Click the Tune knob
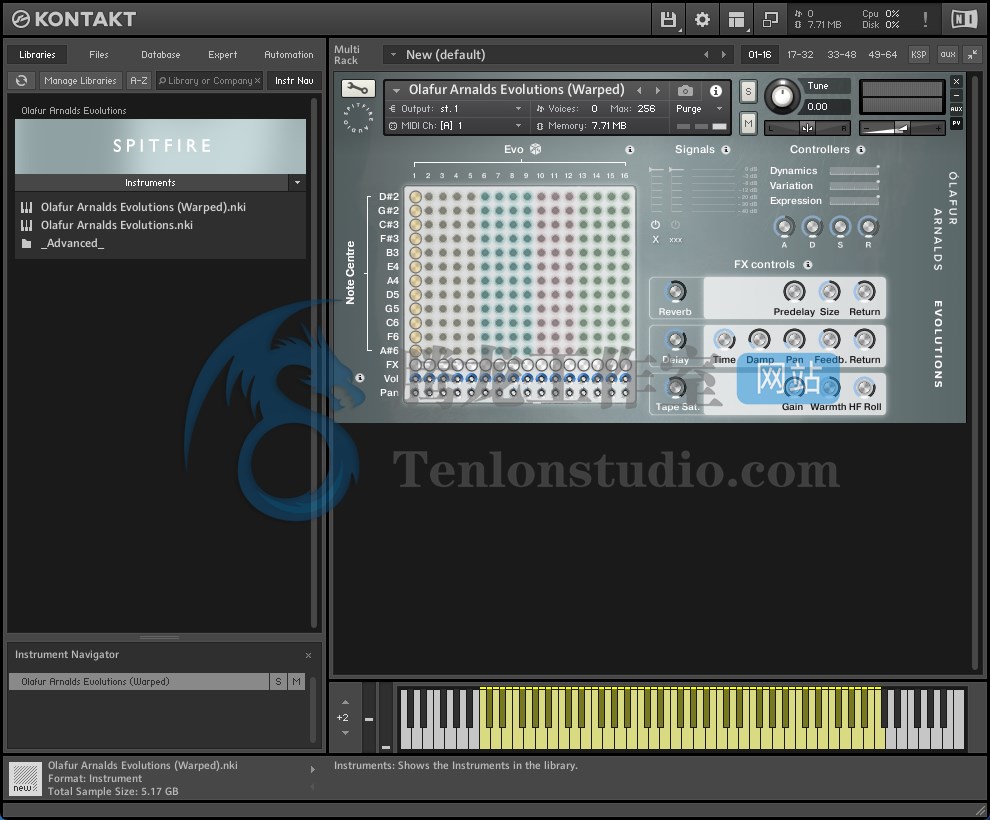This screenshot has width=990, height=820. tap(782, 97)
